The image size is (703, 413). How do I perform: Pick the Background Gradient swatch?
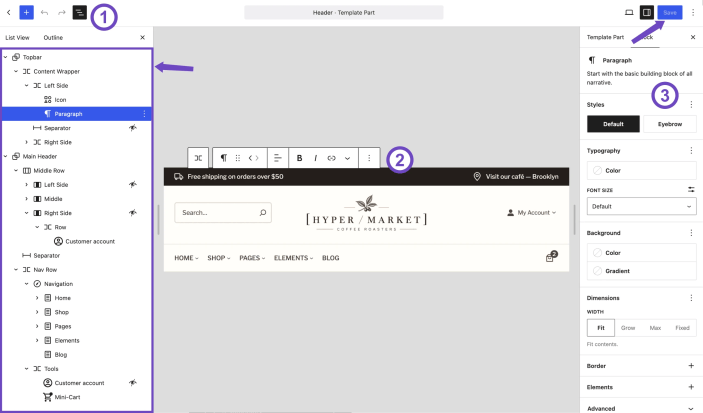(x=642, y=271)
